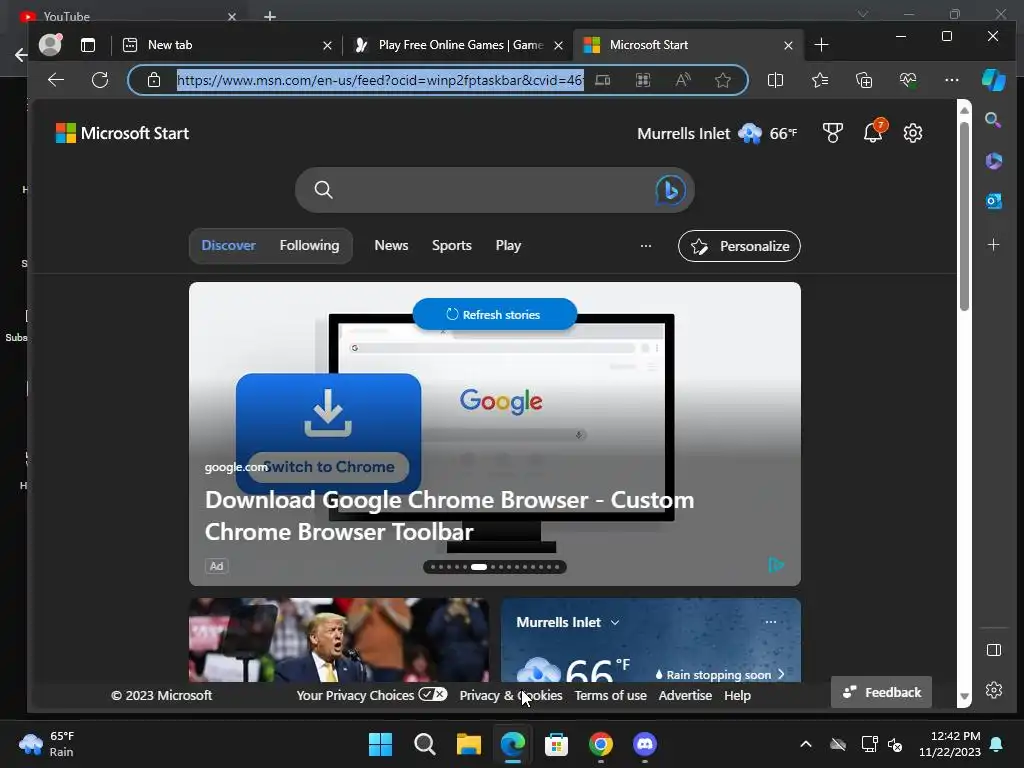Open Microsoft Start page settings gear
Image resolution: width=1024 pixels, height=768 pixels.
(913, 133)
